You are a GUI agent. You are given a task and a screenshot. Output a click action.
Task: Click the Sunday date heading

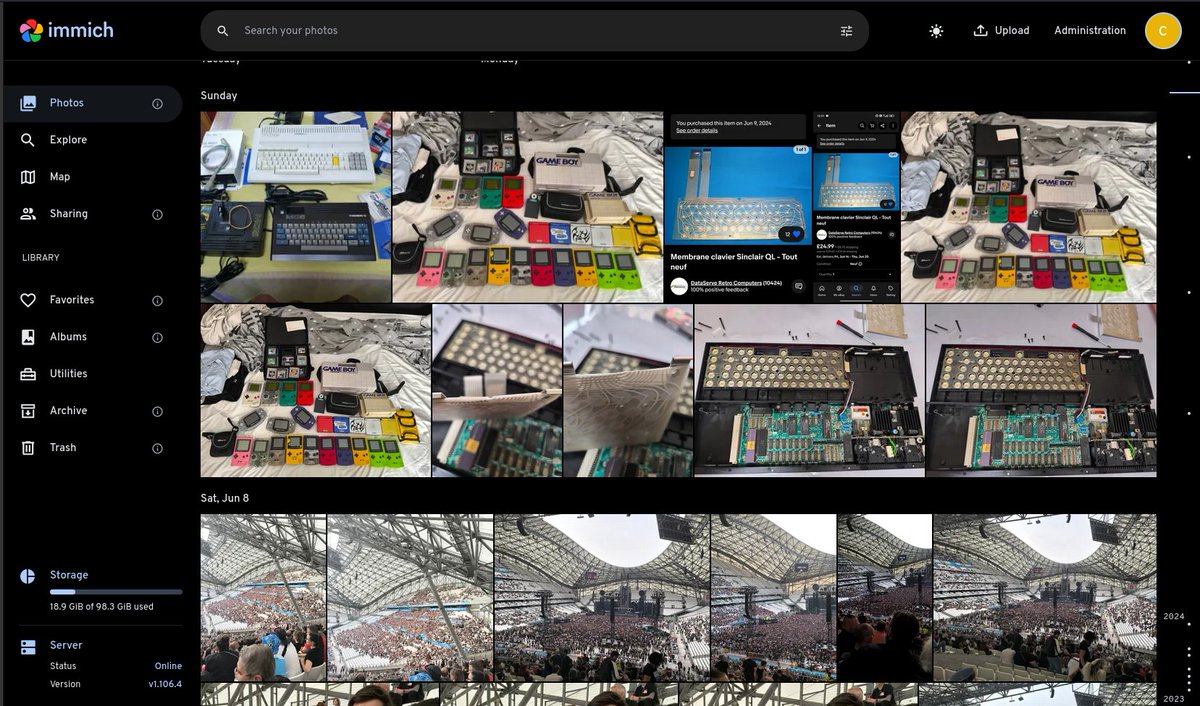pos(219,96)
